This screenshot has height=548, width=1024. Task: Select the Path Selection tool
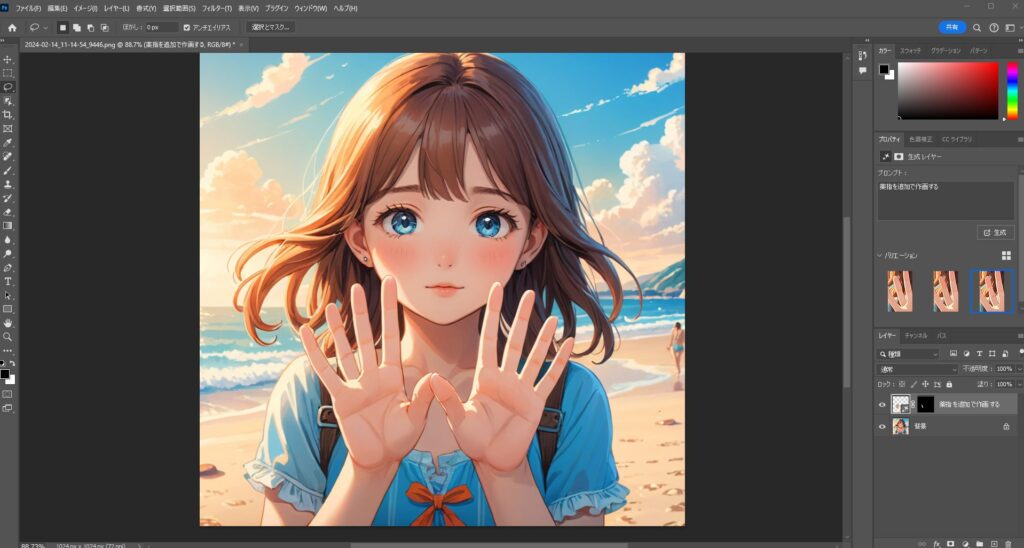point(8,295)
